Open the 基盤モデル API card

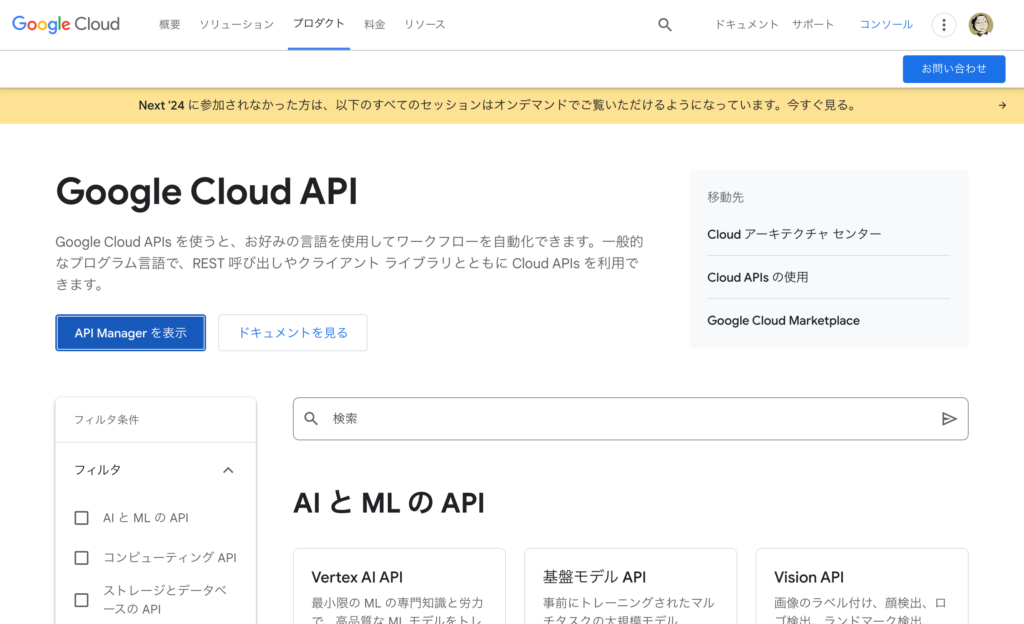click(630, 586)
